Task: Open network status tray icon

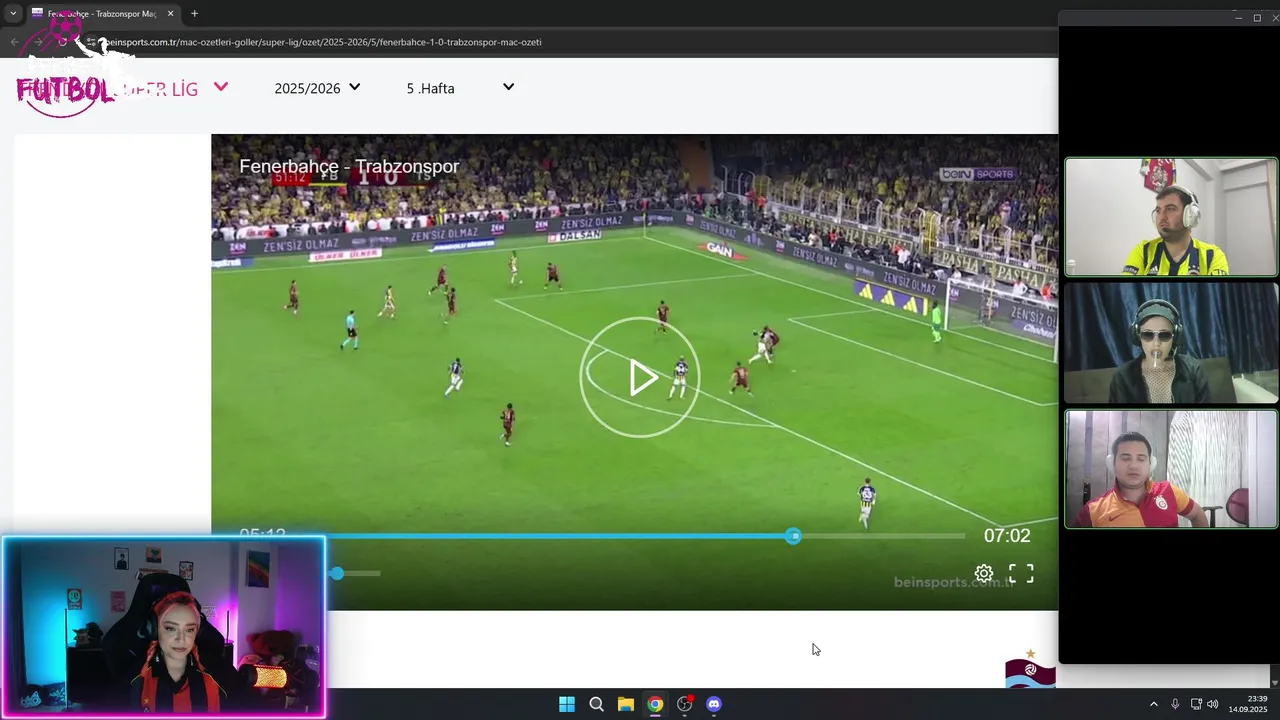Action: 1196,704
